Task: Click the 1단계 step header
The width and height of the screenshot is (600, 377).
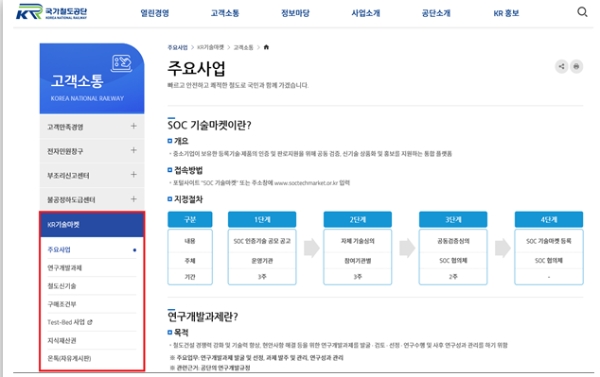Action: coord(262,219)
